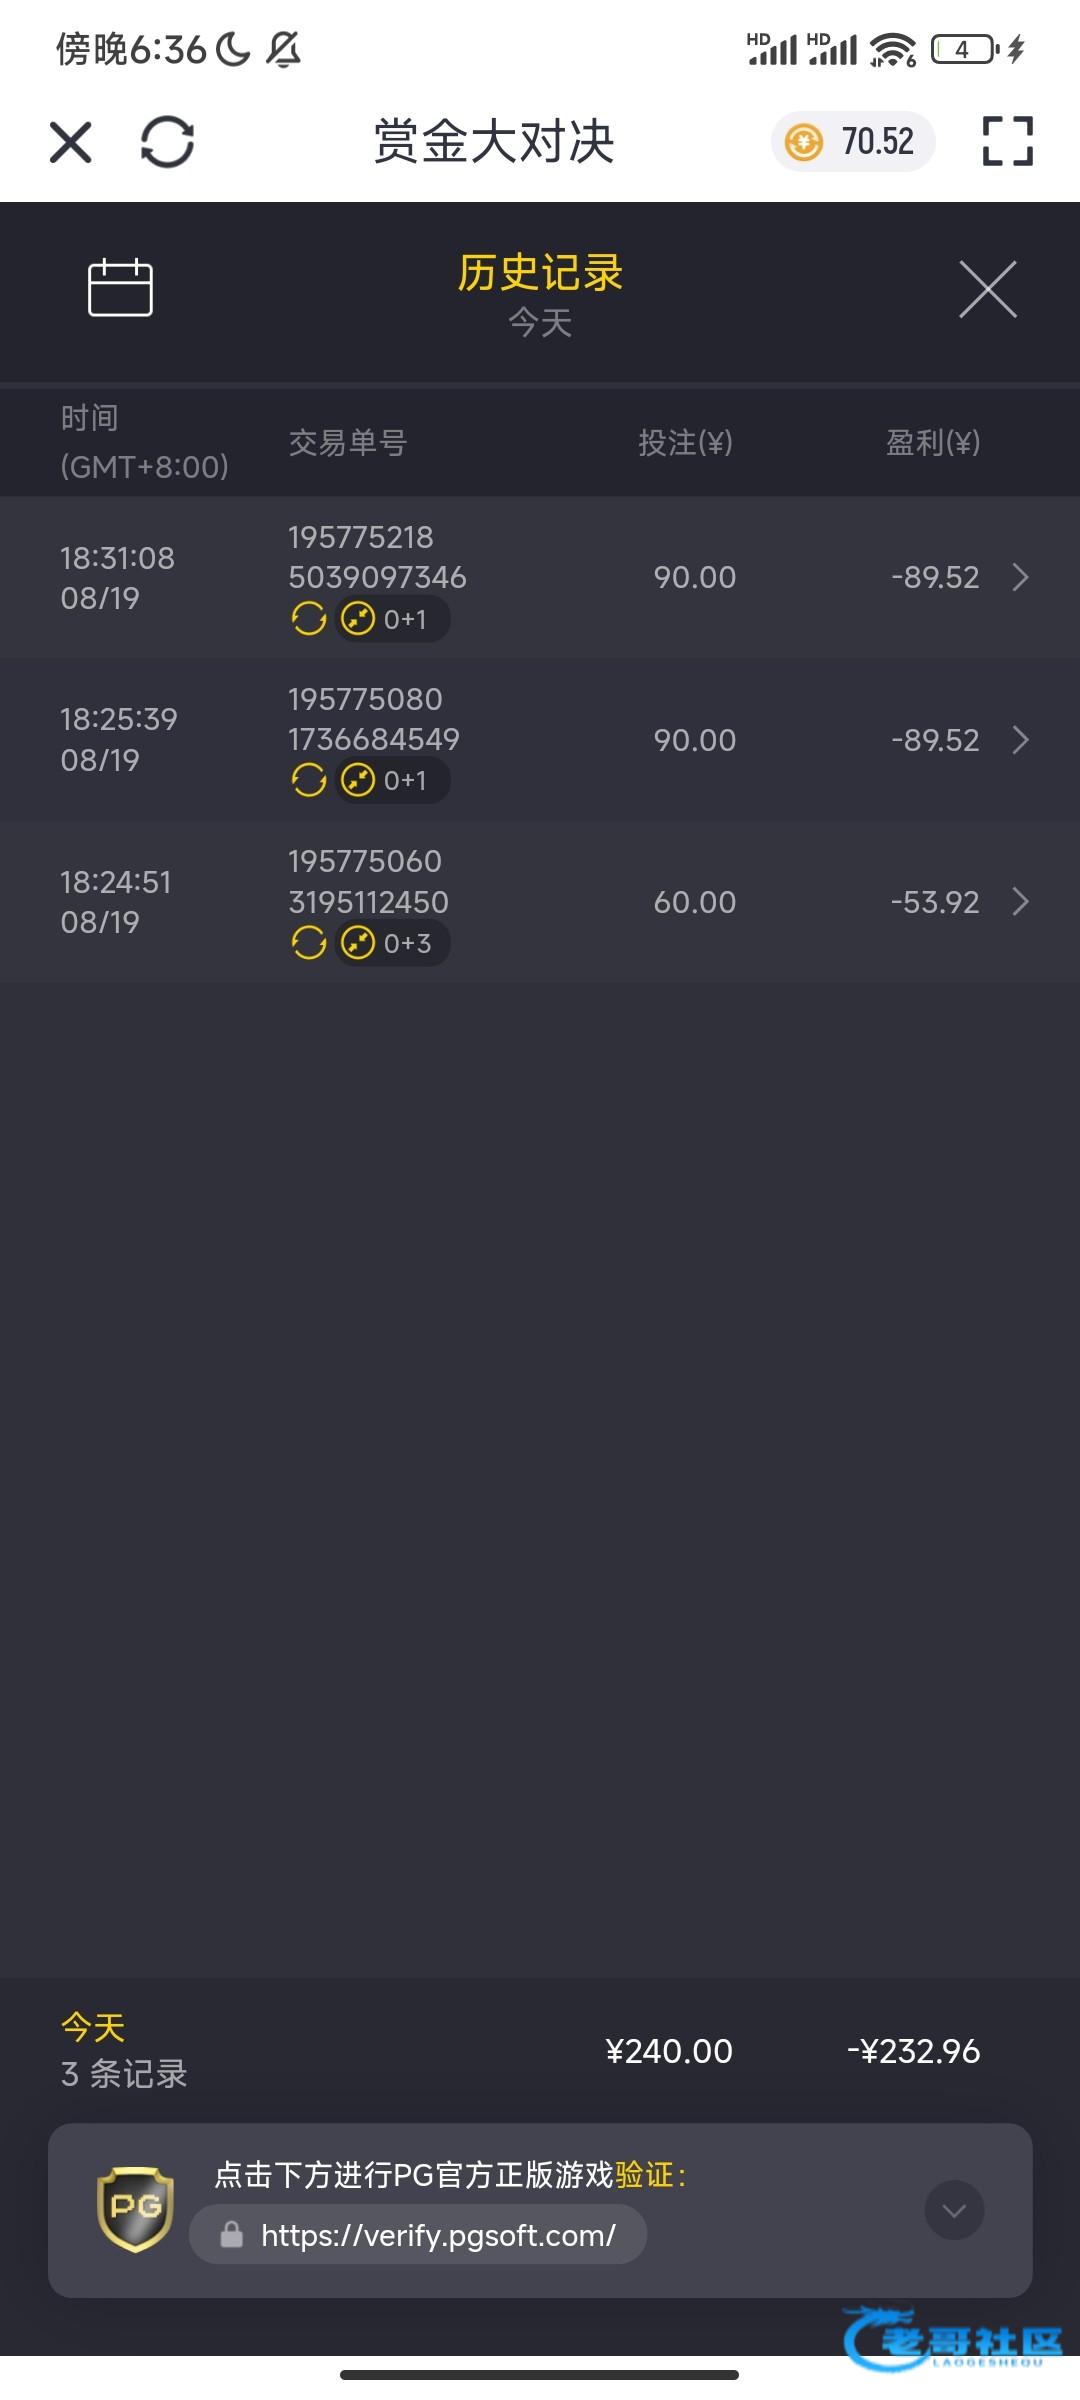Image resolution: width=1080 pixels, height=2400 pixels.
Task: Tap the 验证 highlighted text
Action: click(644, 2175)
